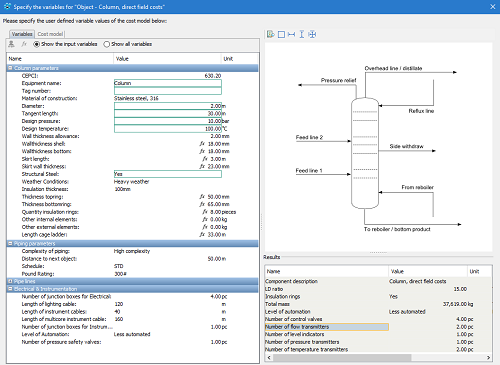
Task: Click the Design pressure input field
Action: pos(168,121)
